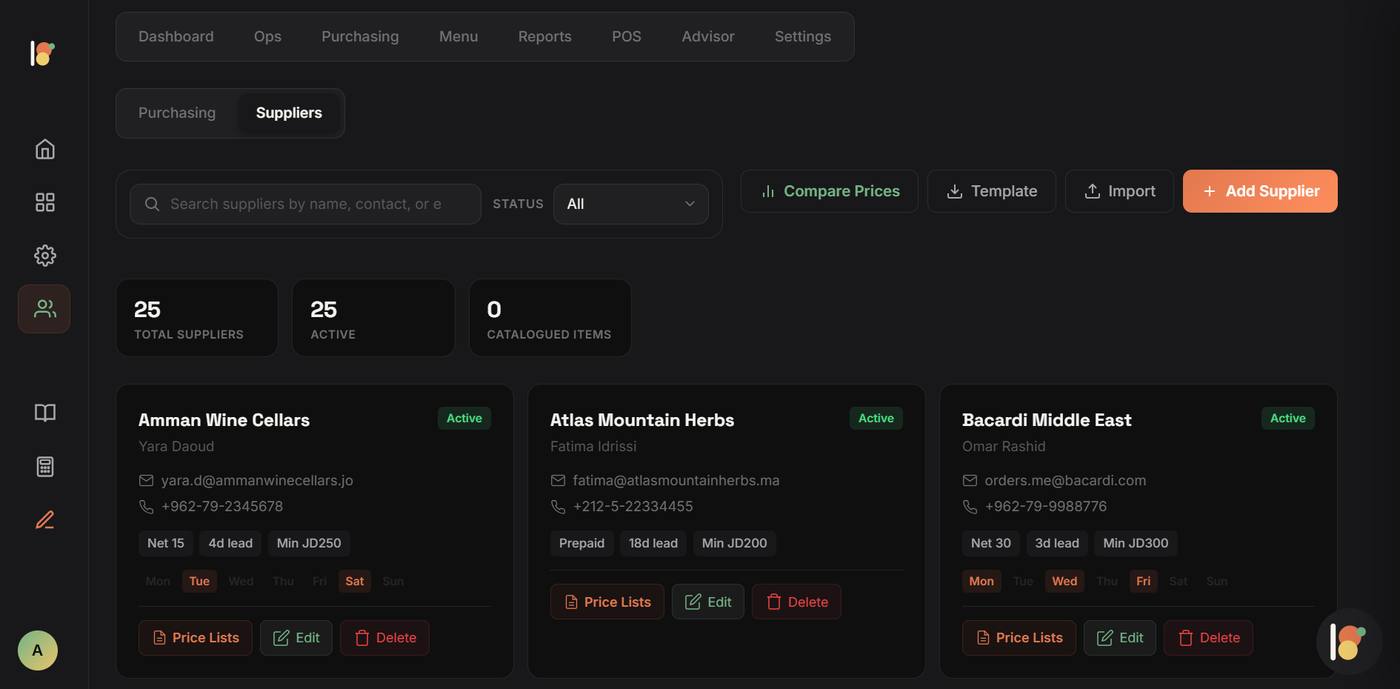Click the 'Net 30' payment terms tag
1400x689 pixels.
tap(991, 544)
